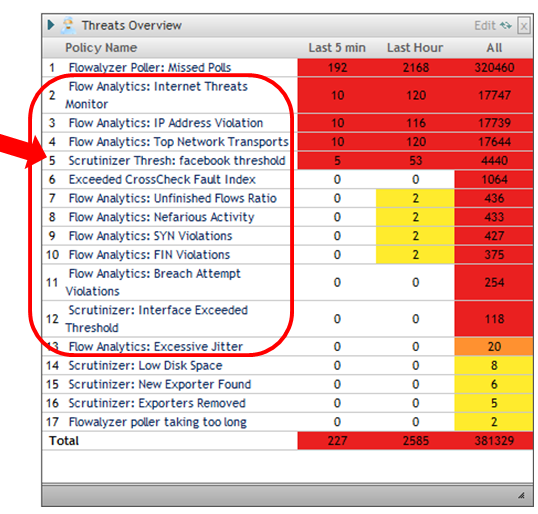
Task: Click the Threats Overview user avatar icon
Action: [69, 25]
